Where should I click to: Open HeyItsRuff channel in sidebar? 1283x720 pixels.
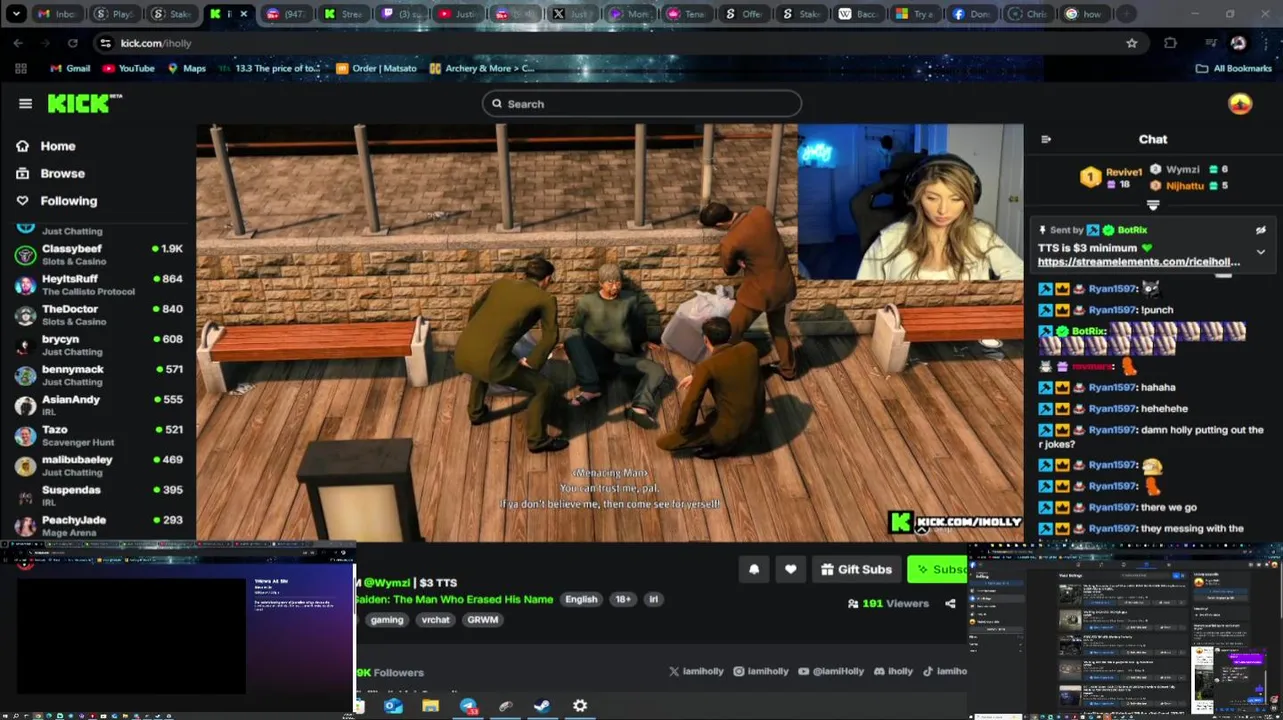pos(98,284)
